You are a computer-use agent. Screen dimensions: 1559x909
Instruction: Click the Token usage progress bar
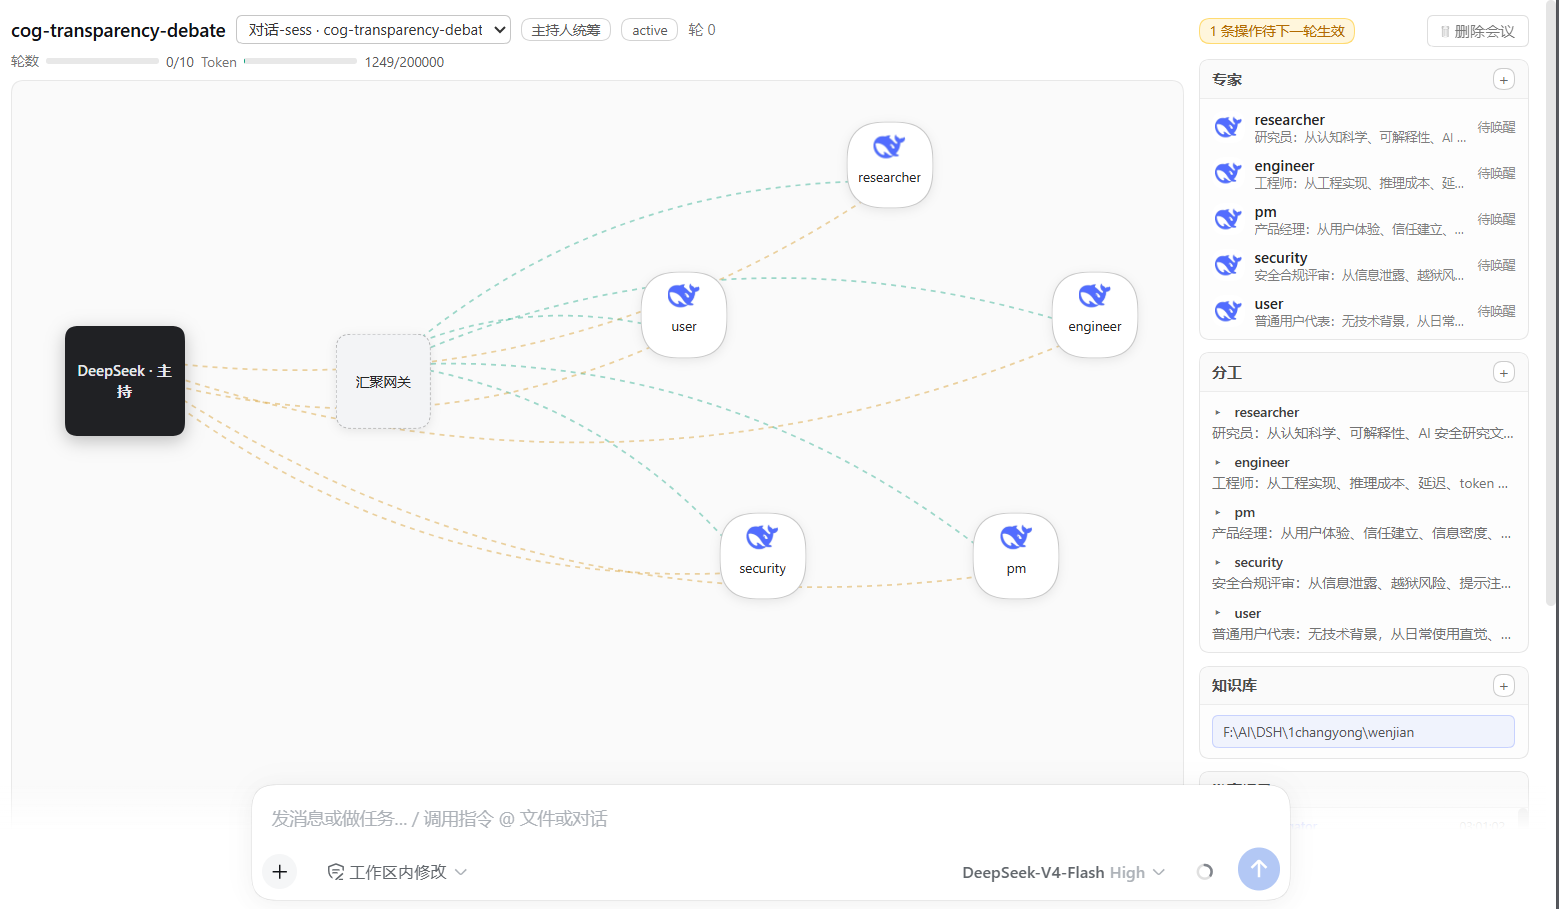click(x=300, y=62)
